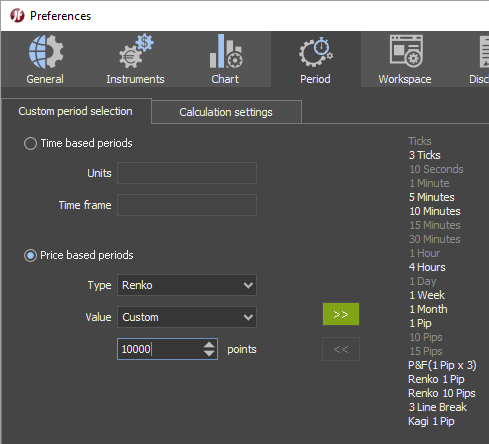Select 1 Pip in the period list
Screen dimensions: 489x444
(x=420, y=323)
